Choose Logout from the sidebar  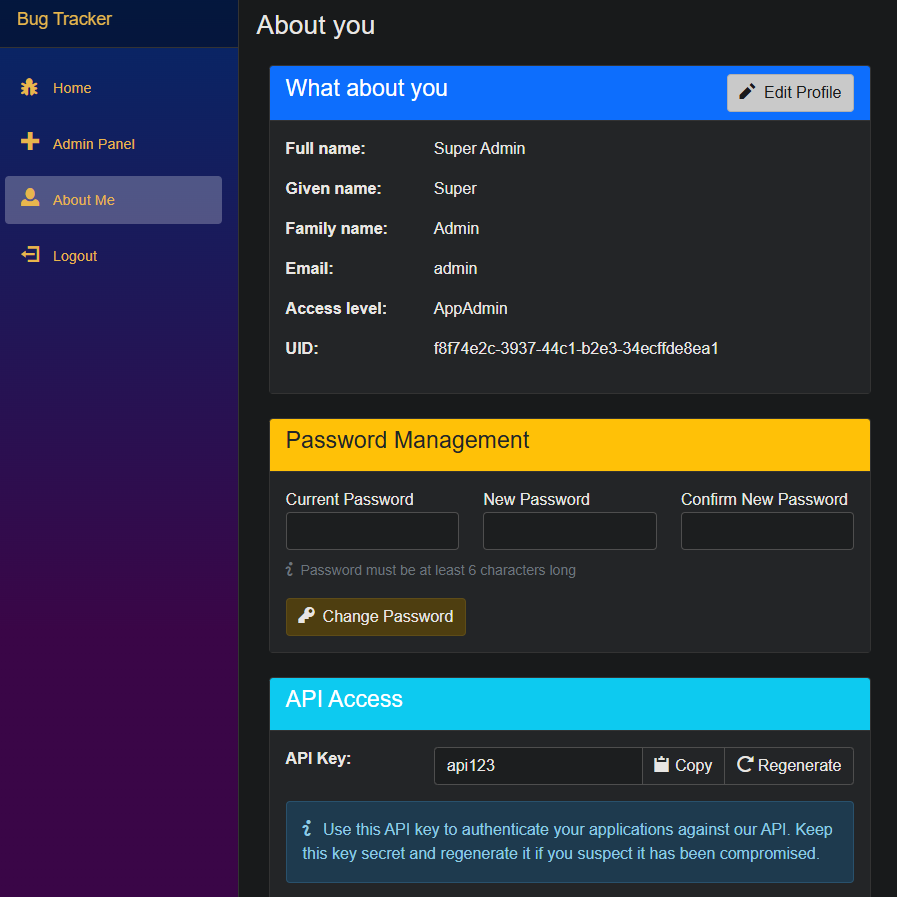[113, 256]
